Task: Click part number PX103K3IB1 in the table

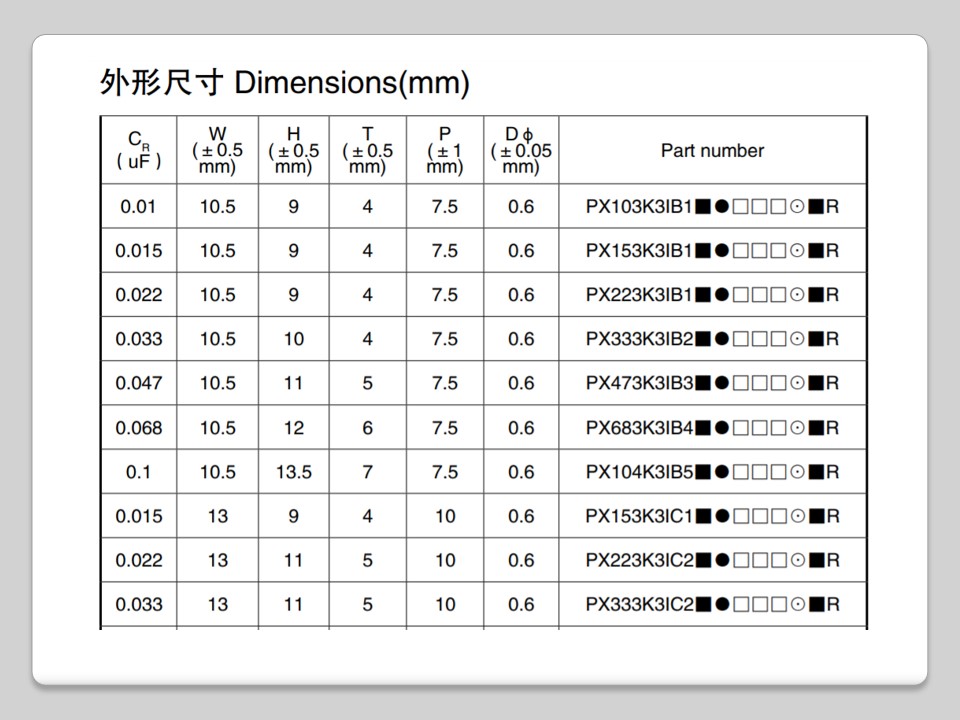Action: (x=712, y=207)
